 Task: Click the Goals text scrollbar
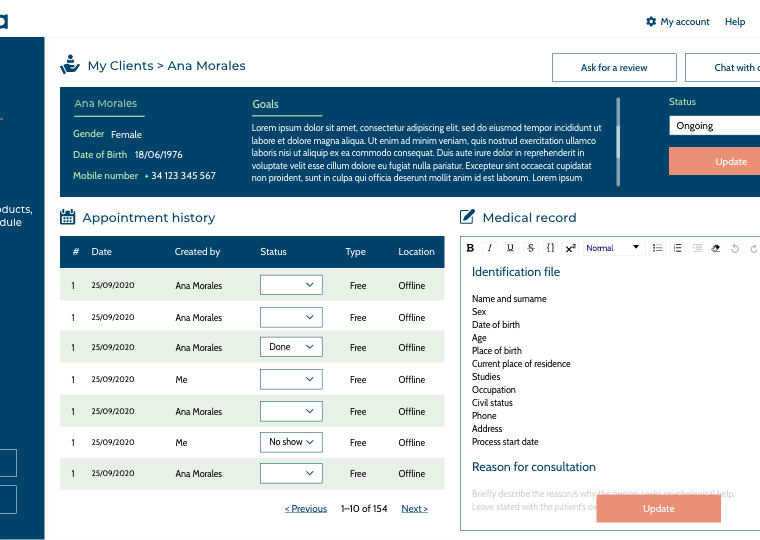pyautogui.click(x=618, y=140)
